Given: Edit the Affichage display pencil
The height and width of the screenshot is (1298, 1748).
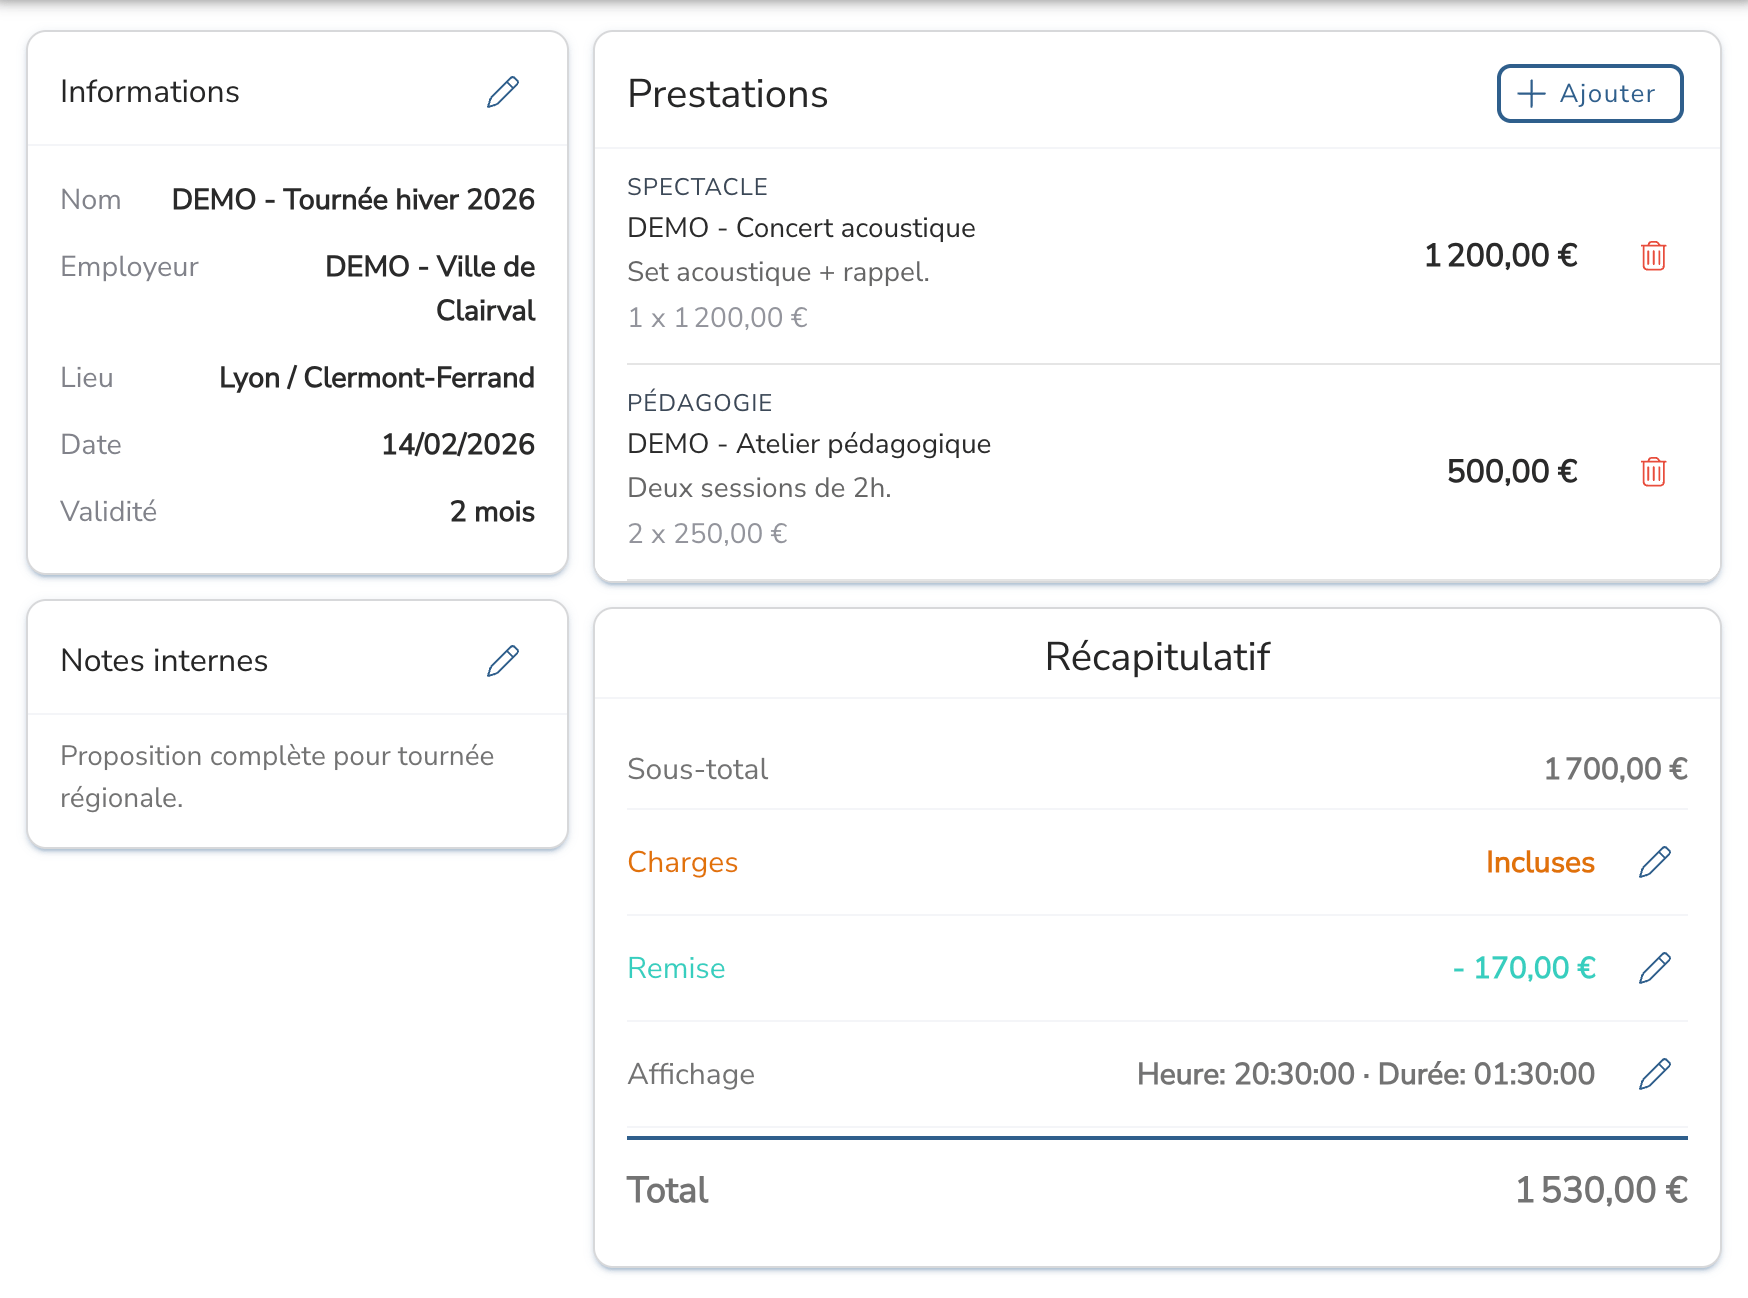Looking at the screenshot, I should (1655, 1074).
